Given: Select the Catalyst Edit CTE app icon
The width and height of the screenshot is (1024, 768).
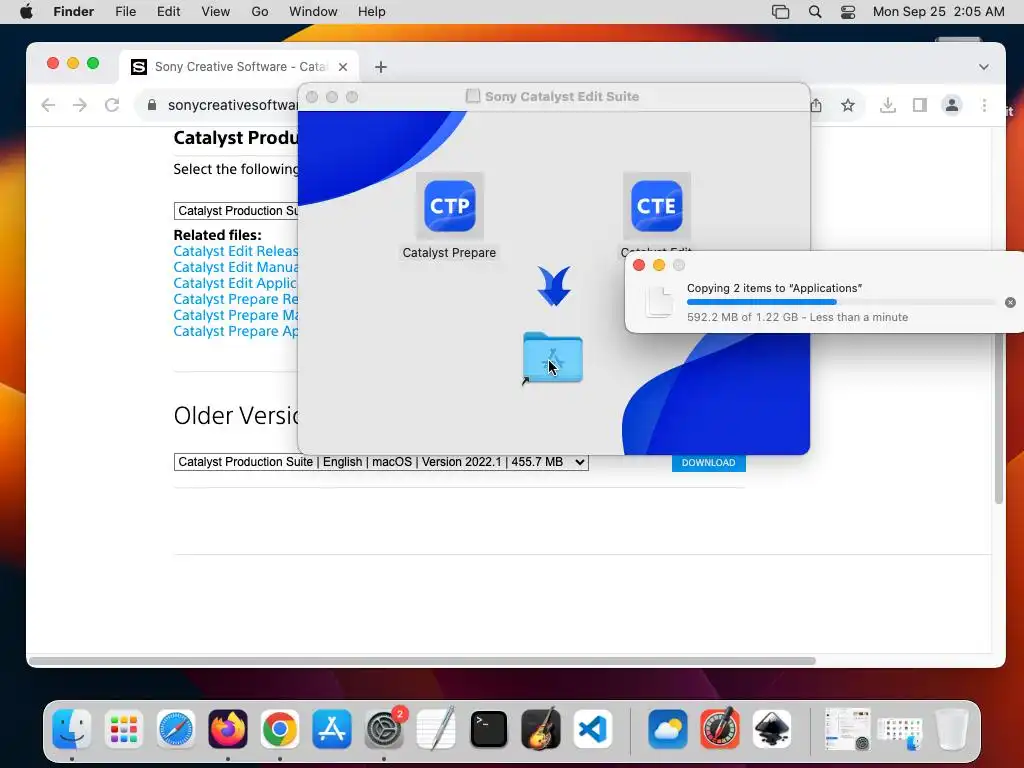Looking at the screenshot, I should click(656, 206).
